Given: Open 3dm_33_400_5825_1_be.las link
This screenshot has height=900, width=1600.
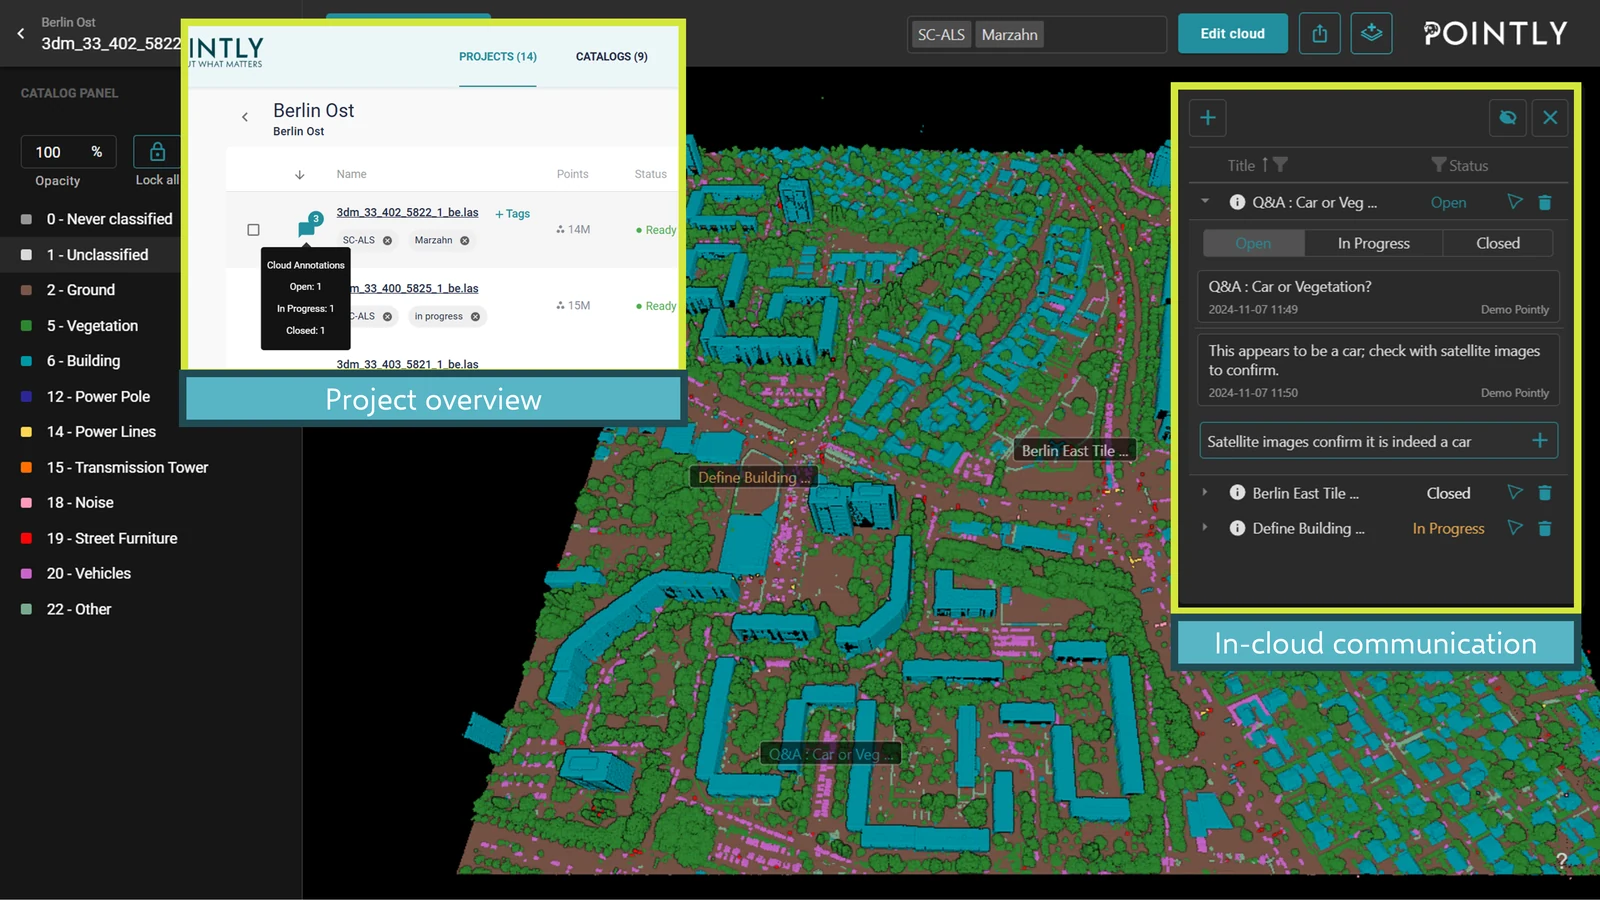Looking at the screenshot, I should (415, 288).
